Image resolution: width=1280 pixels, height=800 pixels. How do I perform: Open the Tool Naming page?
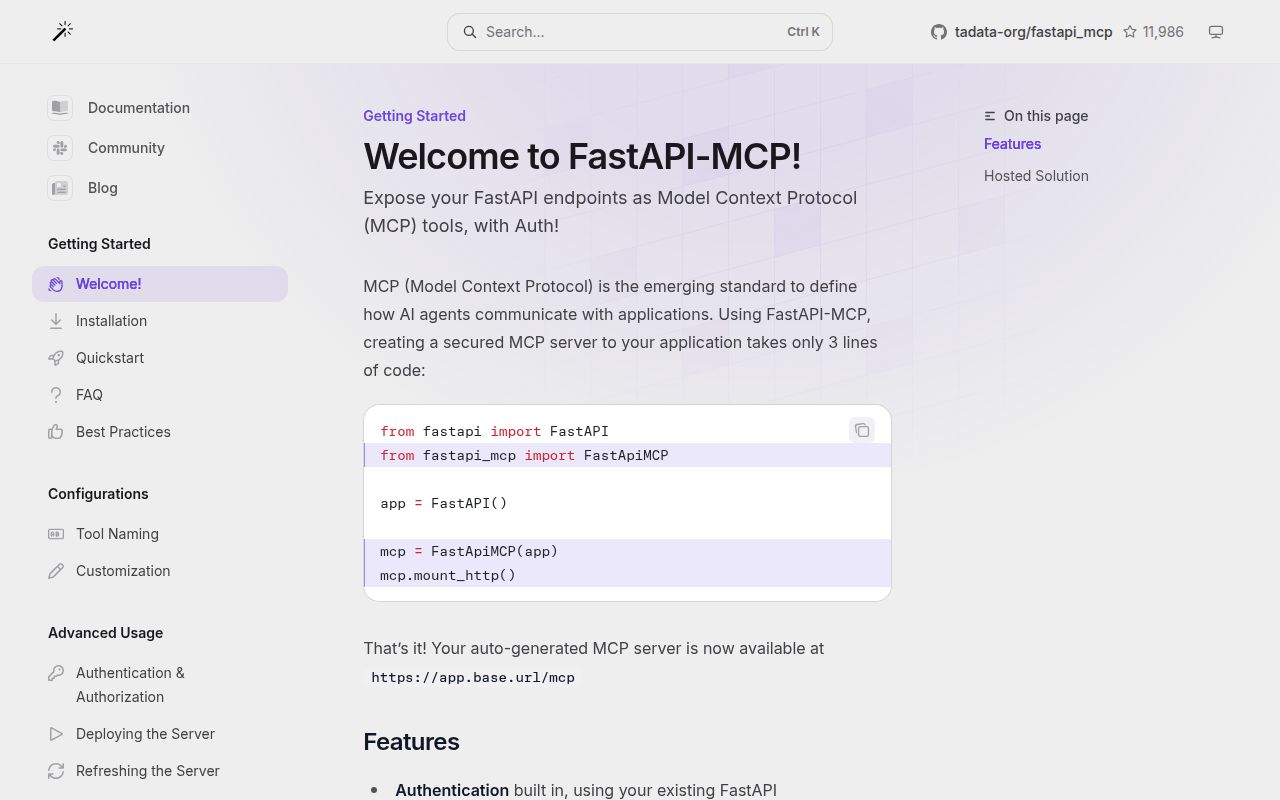[x=160, y=534]
